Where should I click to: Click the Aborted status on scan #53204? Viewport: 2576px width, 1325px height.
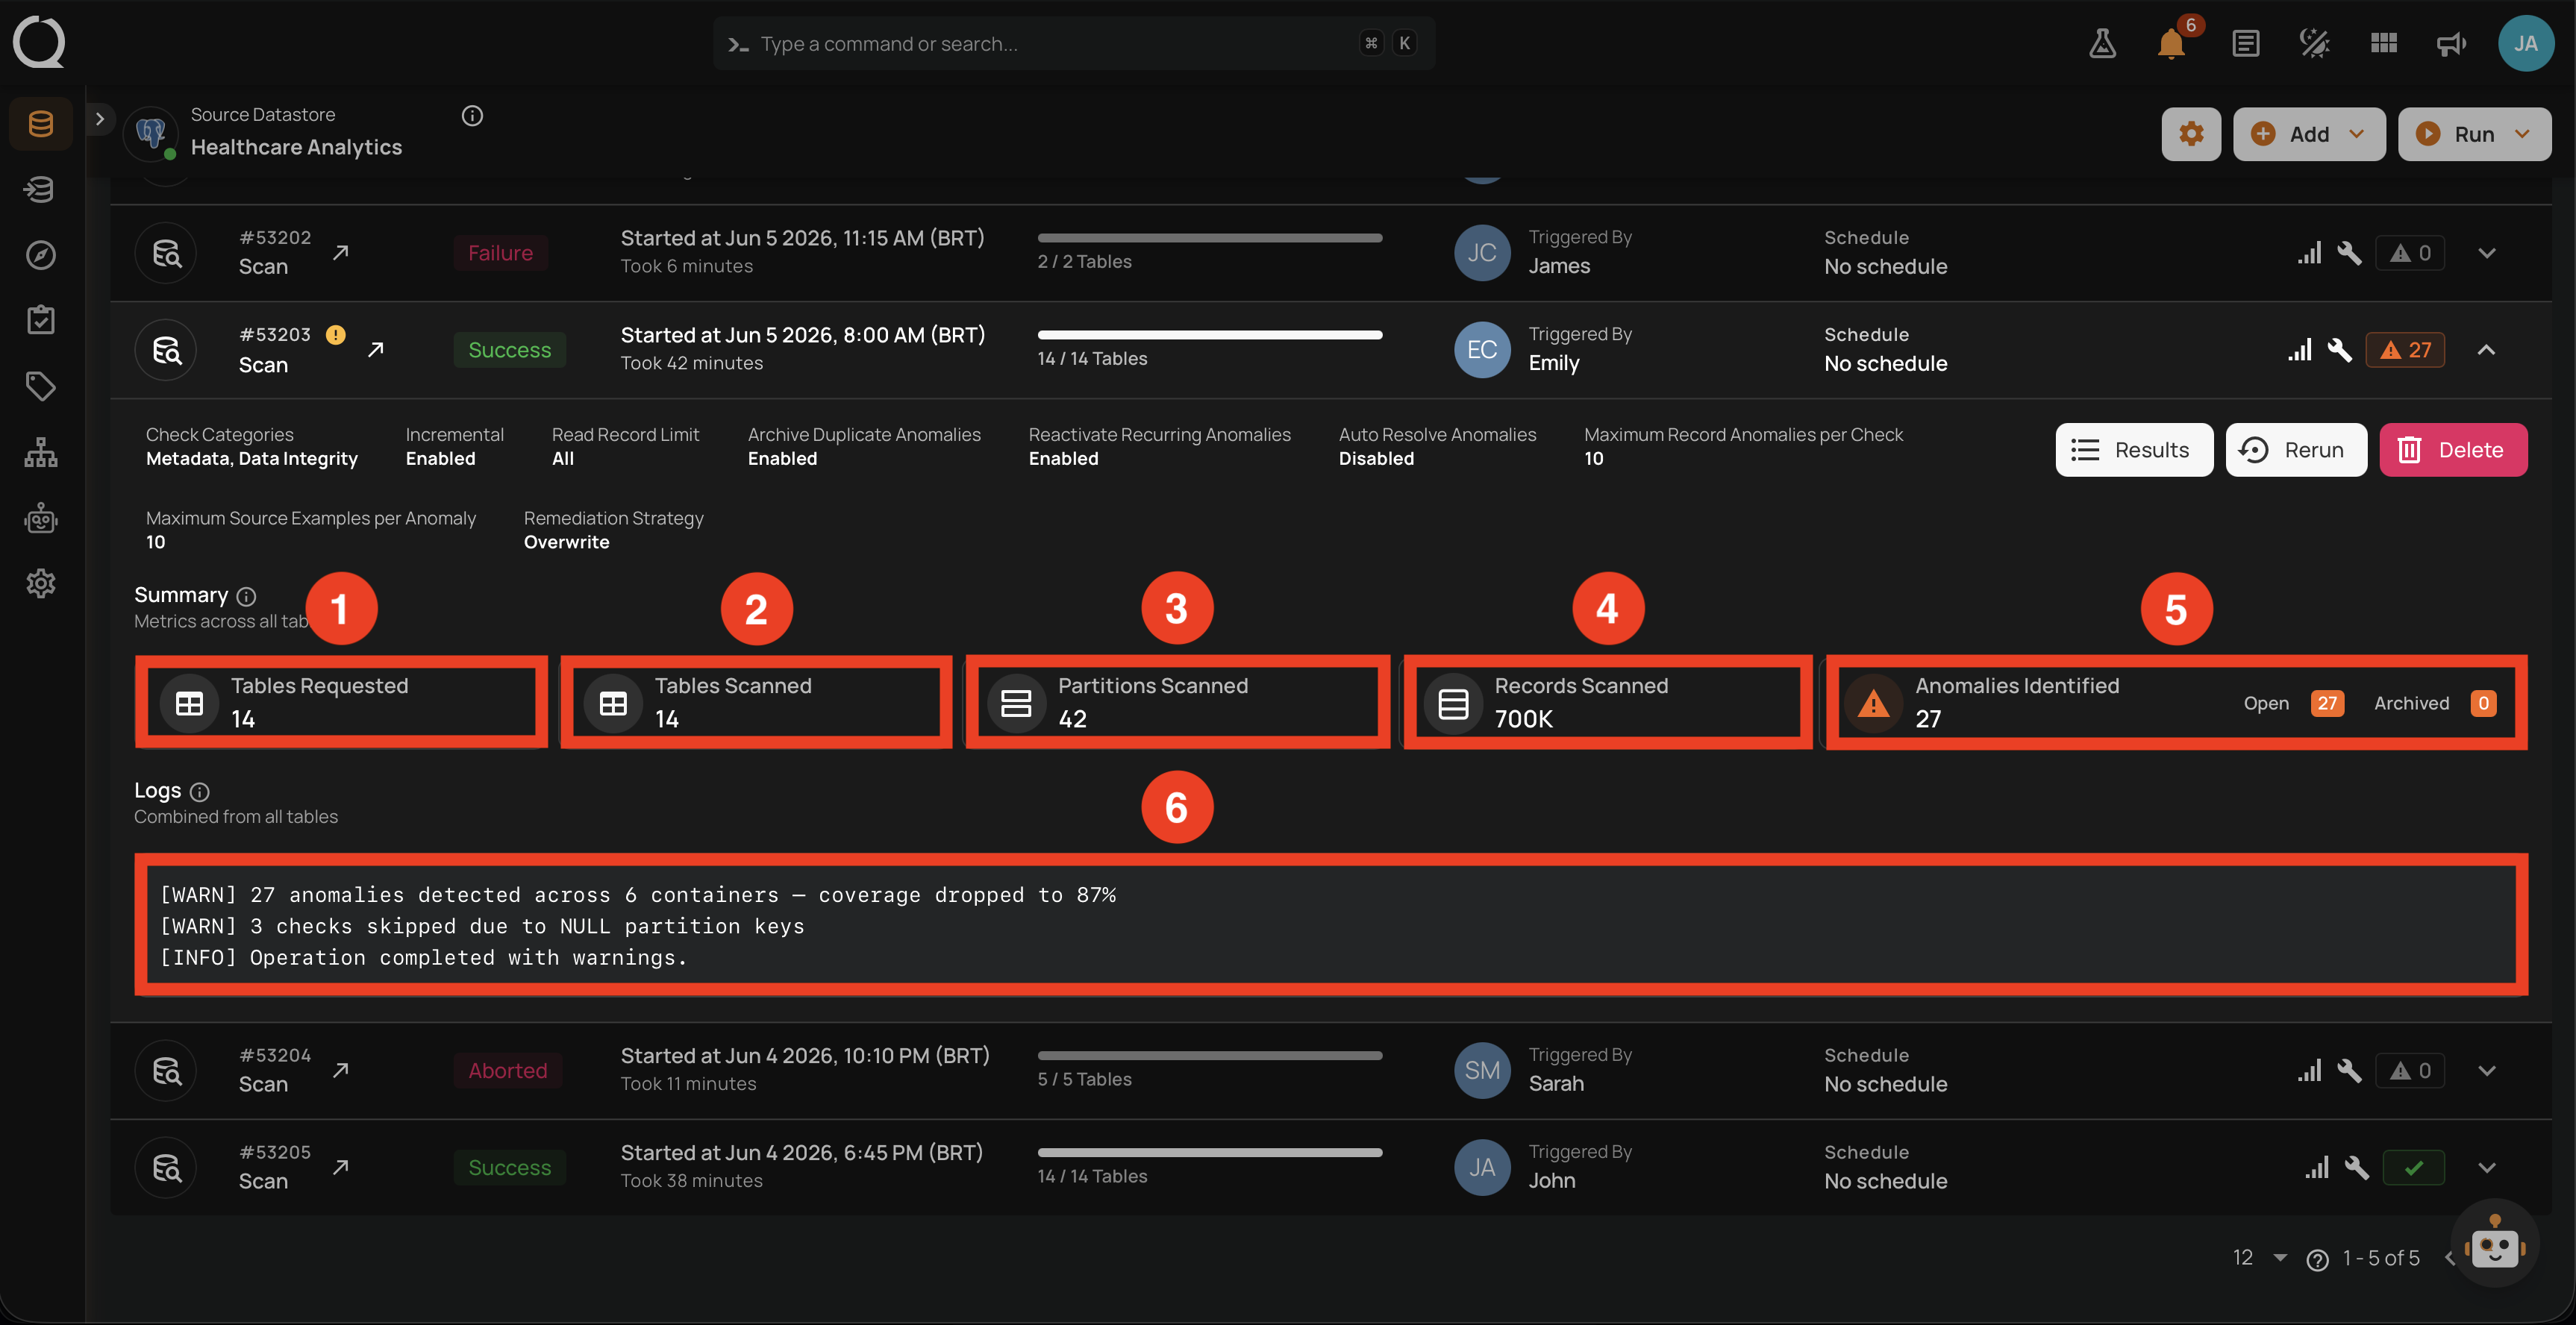[x=507, y=1071]
